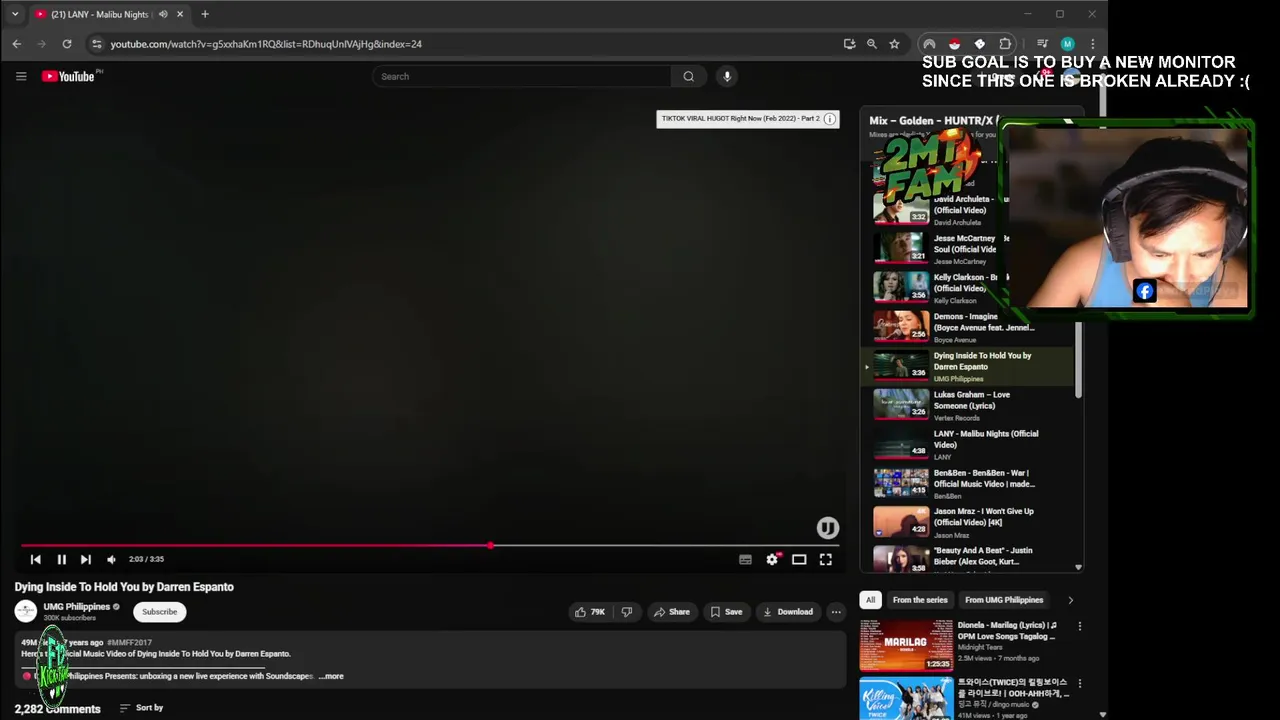Skip to the next video
The width and height of the screenshot is (1280, 720).
coord(86,559)
